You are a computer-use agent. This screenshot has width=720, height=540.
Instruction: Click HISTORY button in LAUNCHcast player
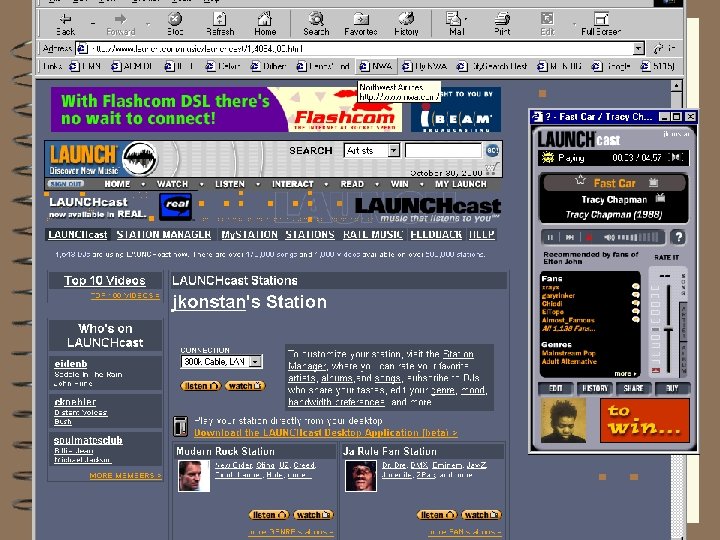595,388
